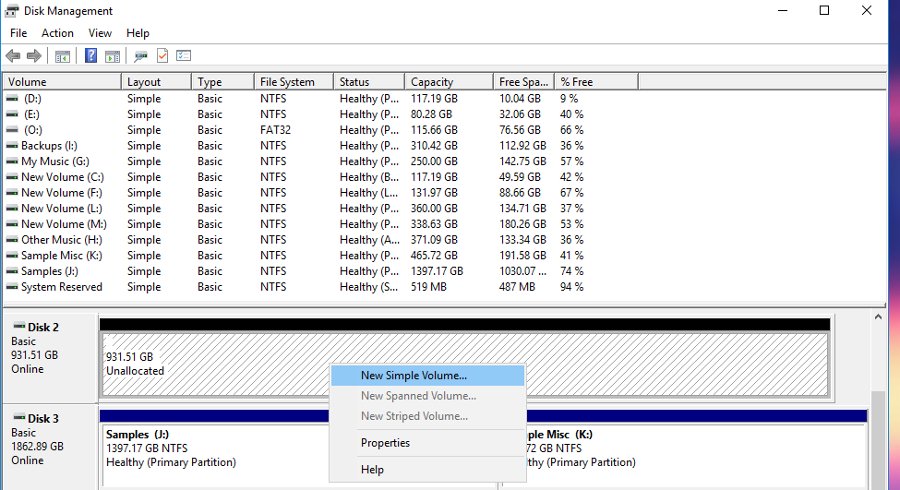
Task: Open Help via blue question mark icon
Action: [x=91, y=56]
